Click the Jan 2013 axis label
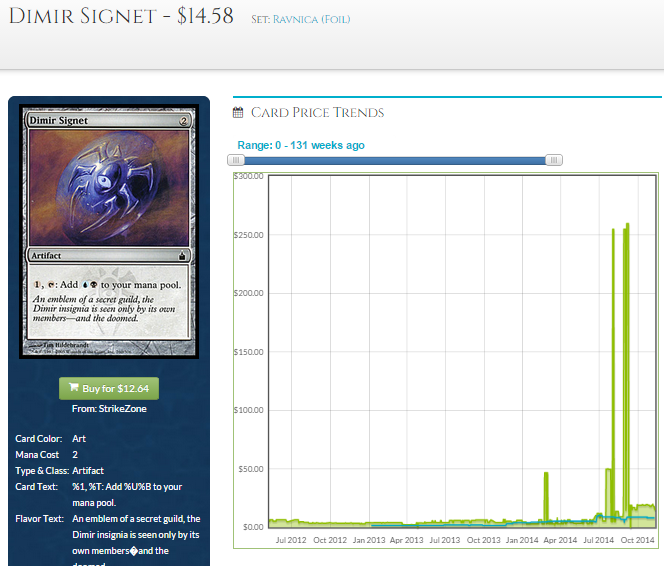The width and height of the screenshot is (664, 566). [369, 540]
